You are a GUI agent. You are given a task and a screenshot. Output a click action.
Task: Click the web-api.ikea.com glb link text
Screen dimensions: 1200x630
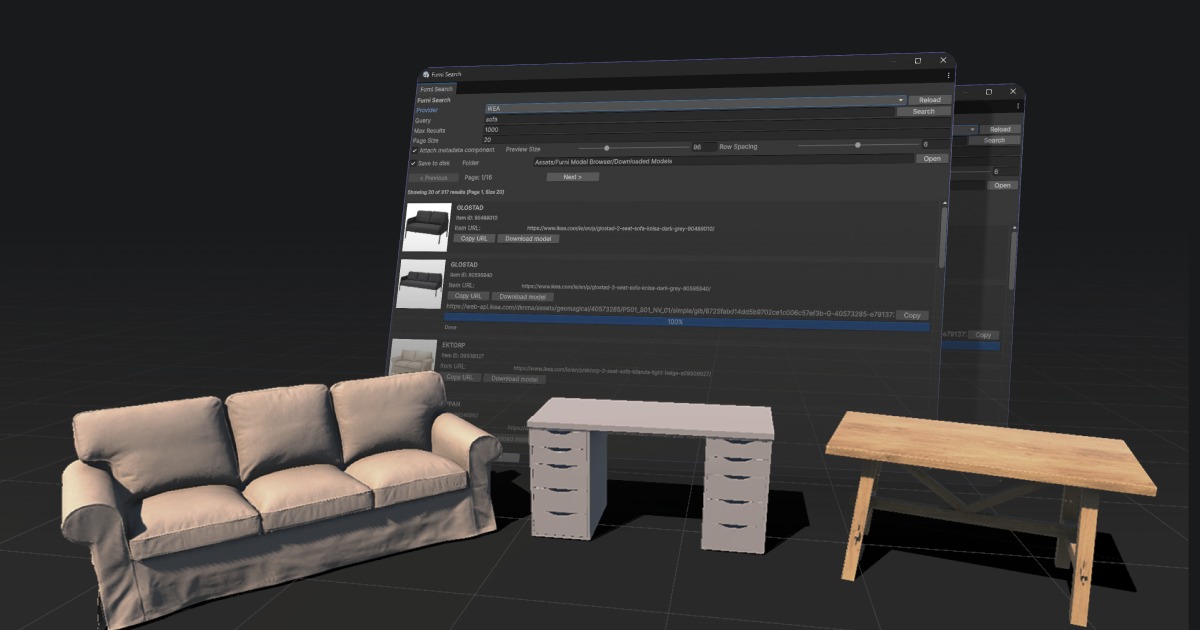point(670,312)
